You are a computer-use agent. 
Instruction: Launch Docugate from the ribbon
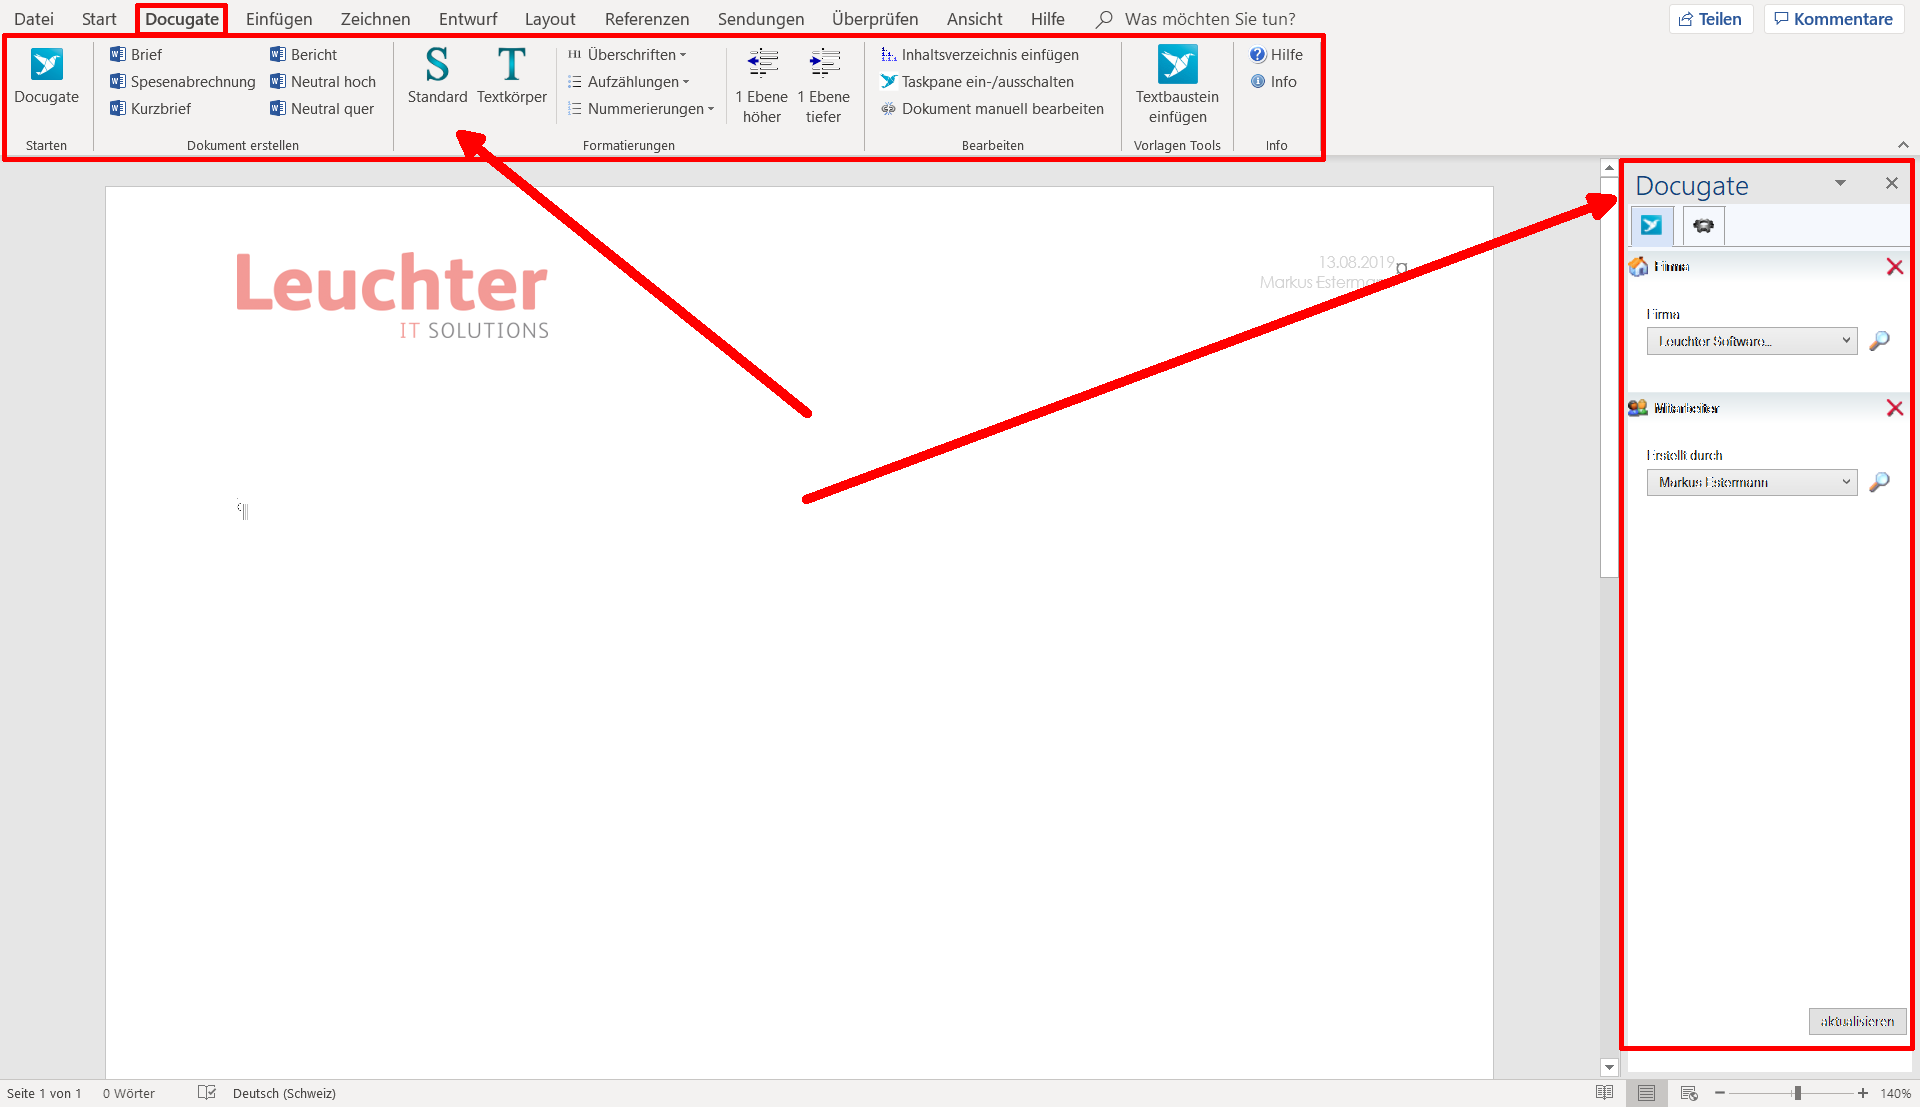pyautogui.click(x=46, y=76)
